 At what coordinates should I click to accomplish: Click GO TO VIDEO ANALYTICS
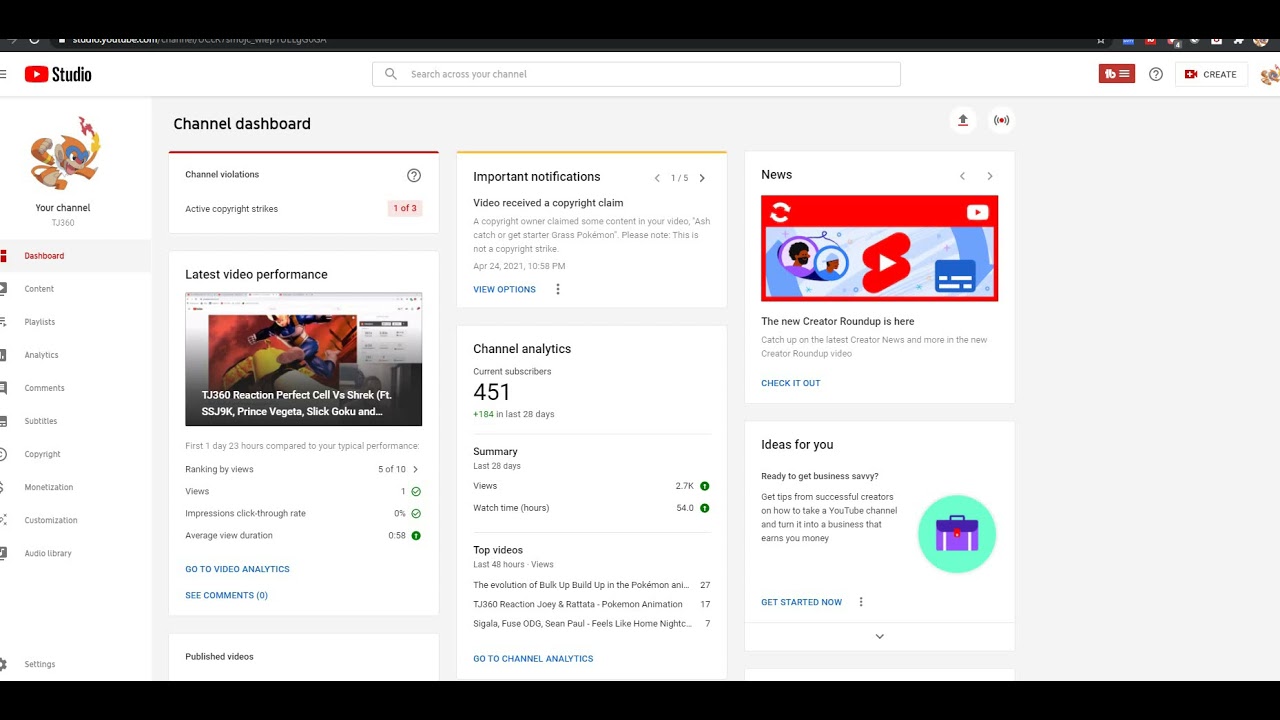point(237,569)
